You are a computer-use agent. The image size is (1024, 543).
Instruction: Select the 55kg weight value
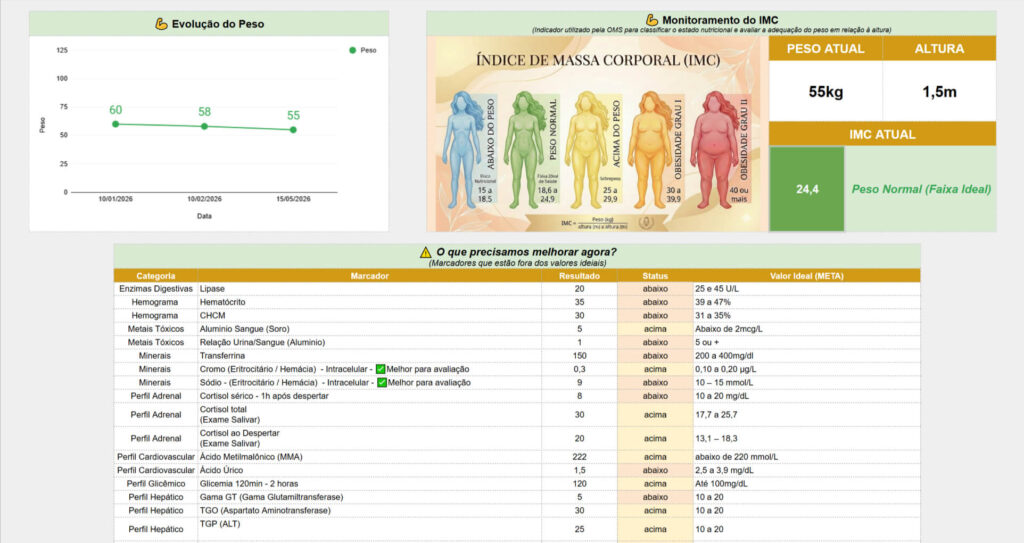click(x=825, y=92)
